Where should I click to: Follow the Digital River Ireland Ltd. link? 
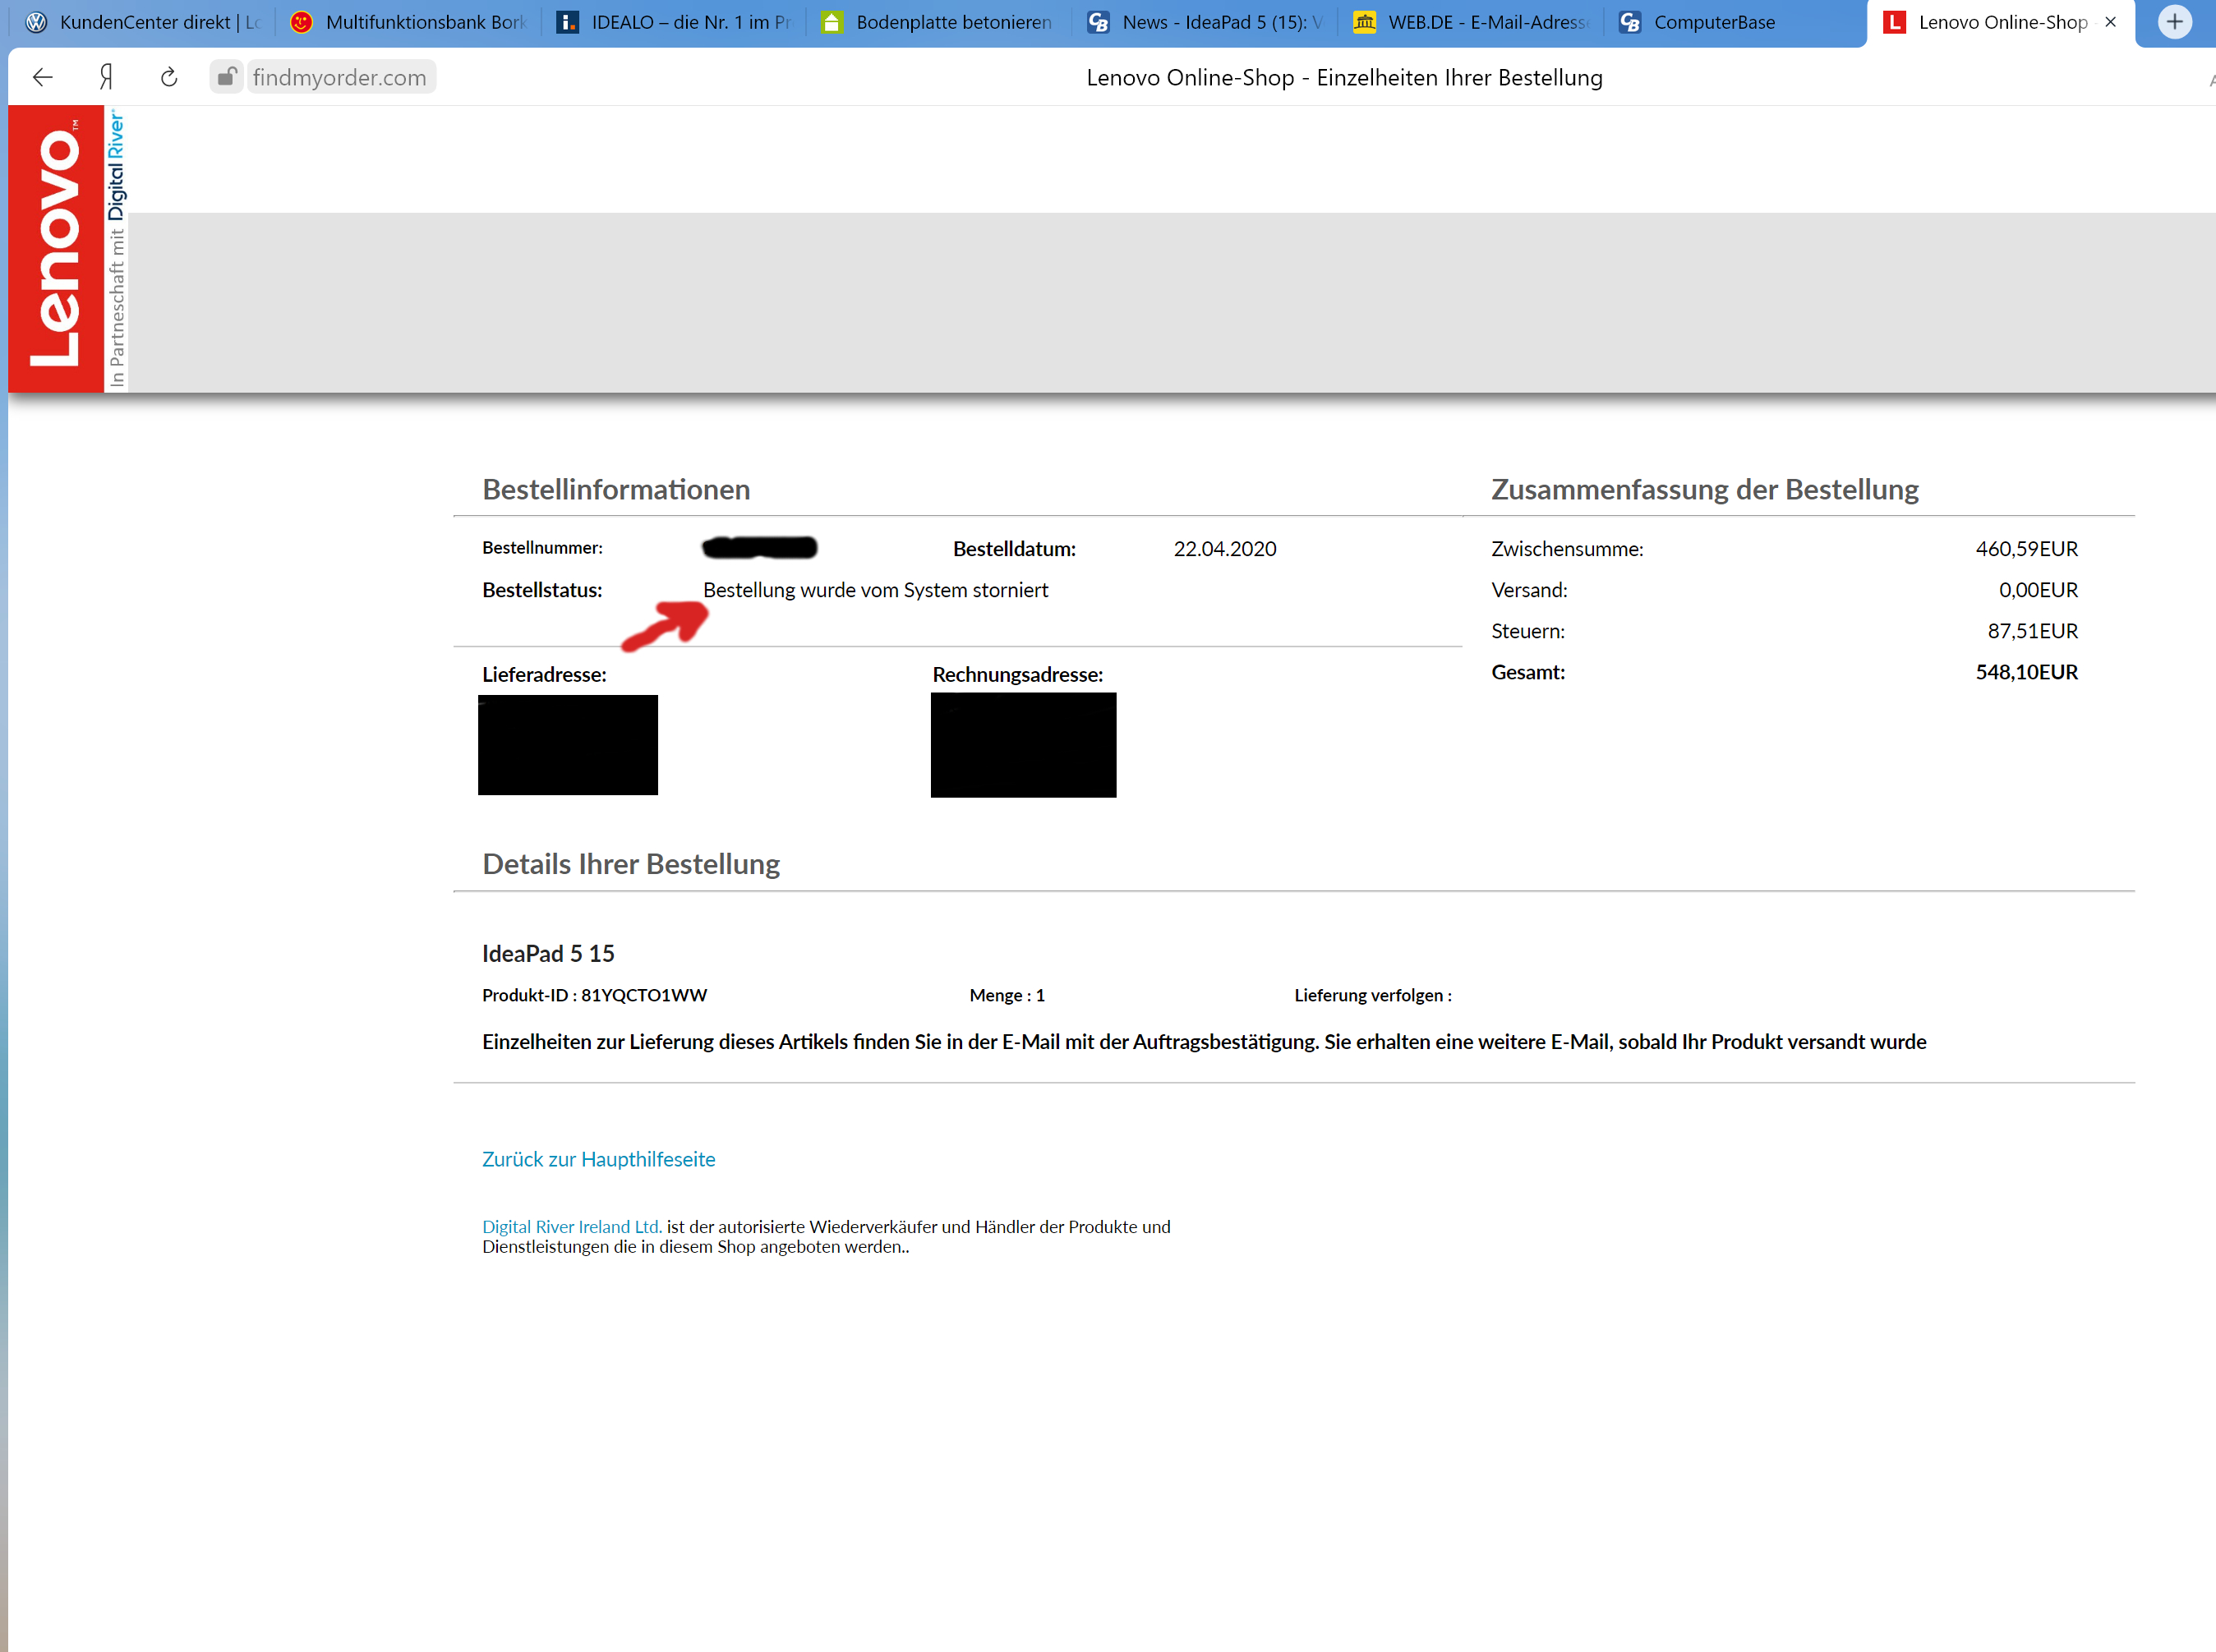point(571,1226)
